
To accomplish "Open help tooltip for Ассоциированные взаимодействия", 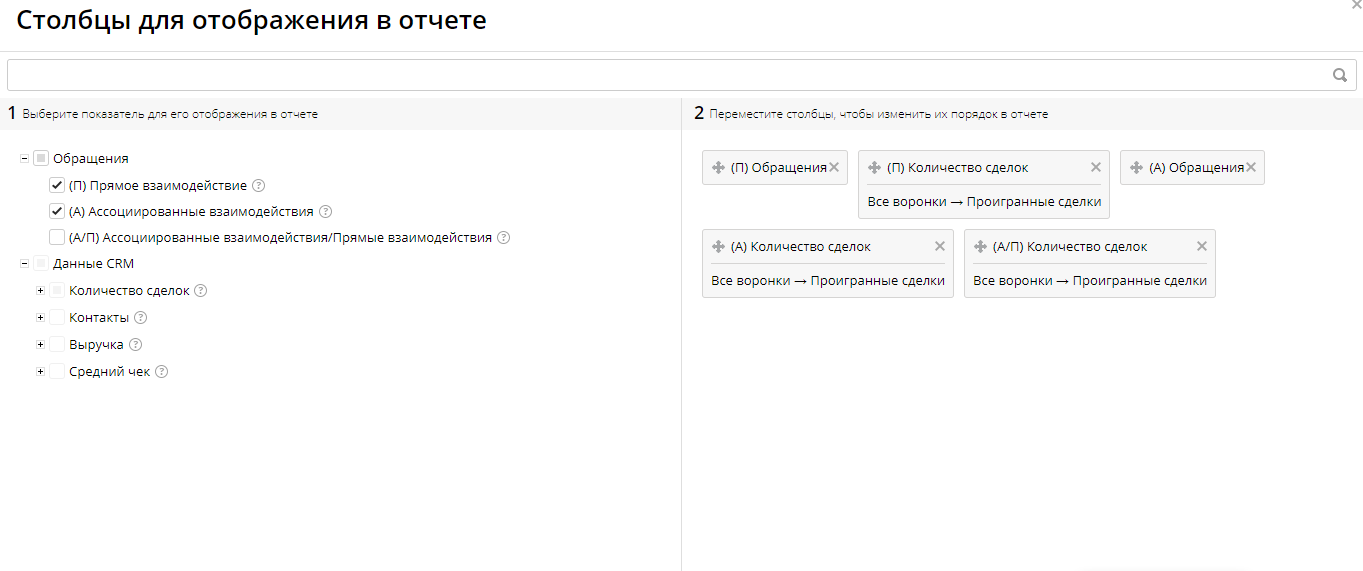I will (x=325, y=212).
